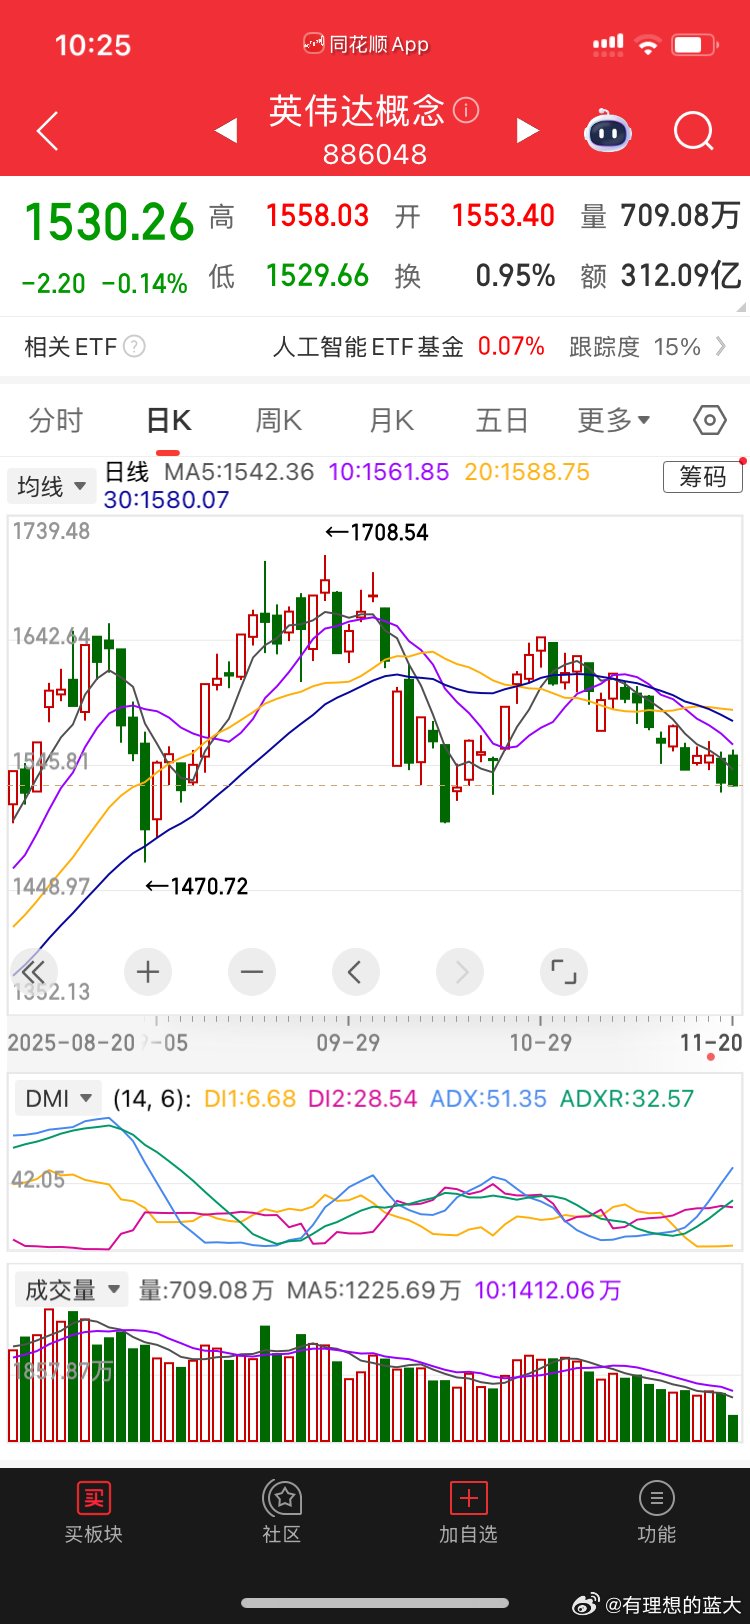Go back using the top-left arrow
The image size is (750, 1624).
(47, 132)
